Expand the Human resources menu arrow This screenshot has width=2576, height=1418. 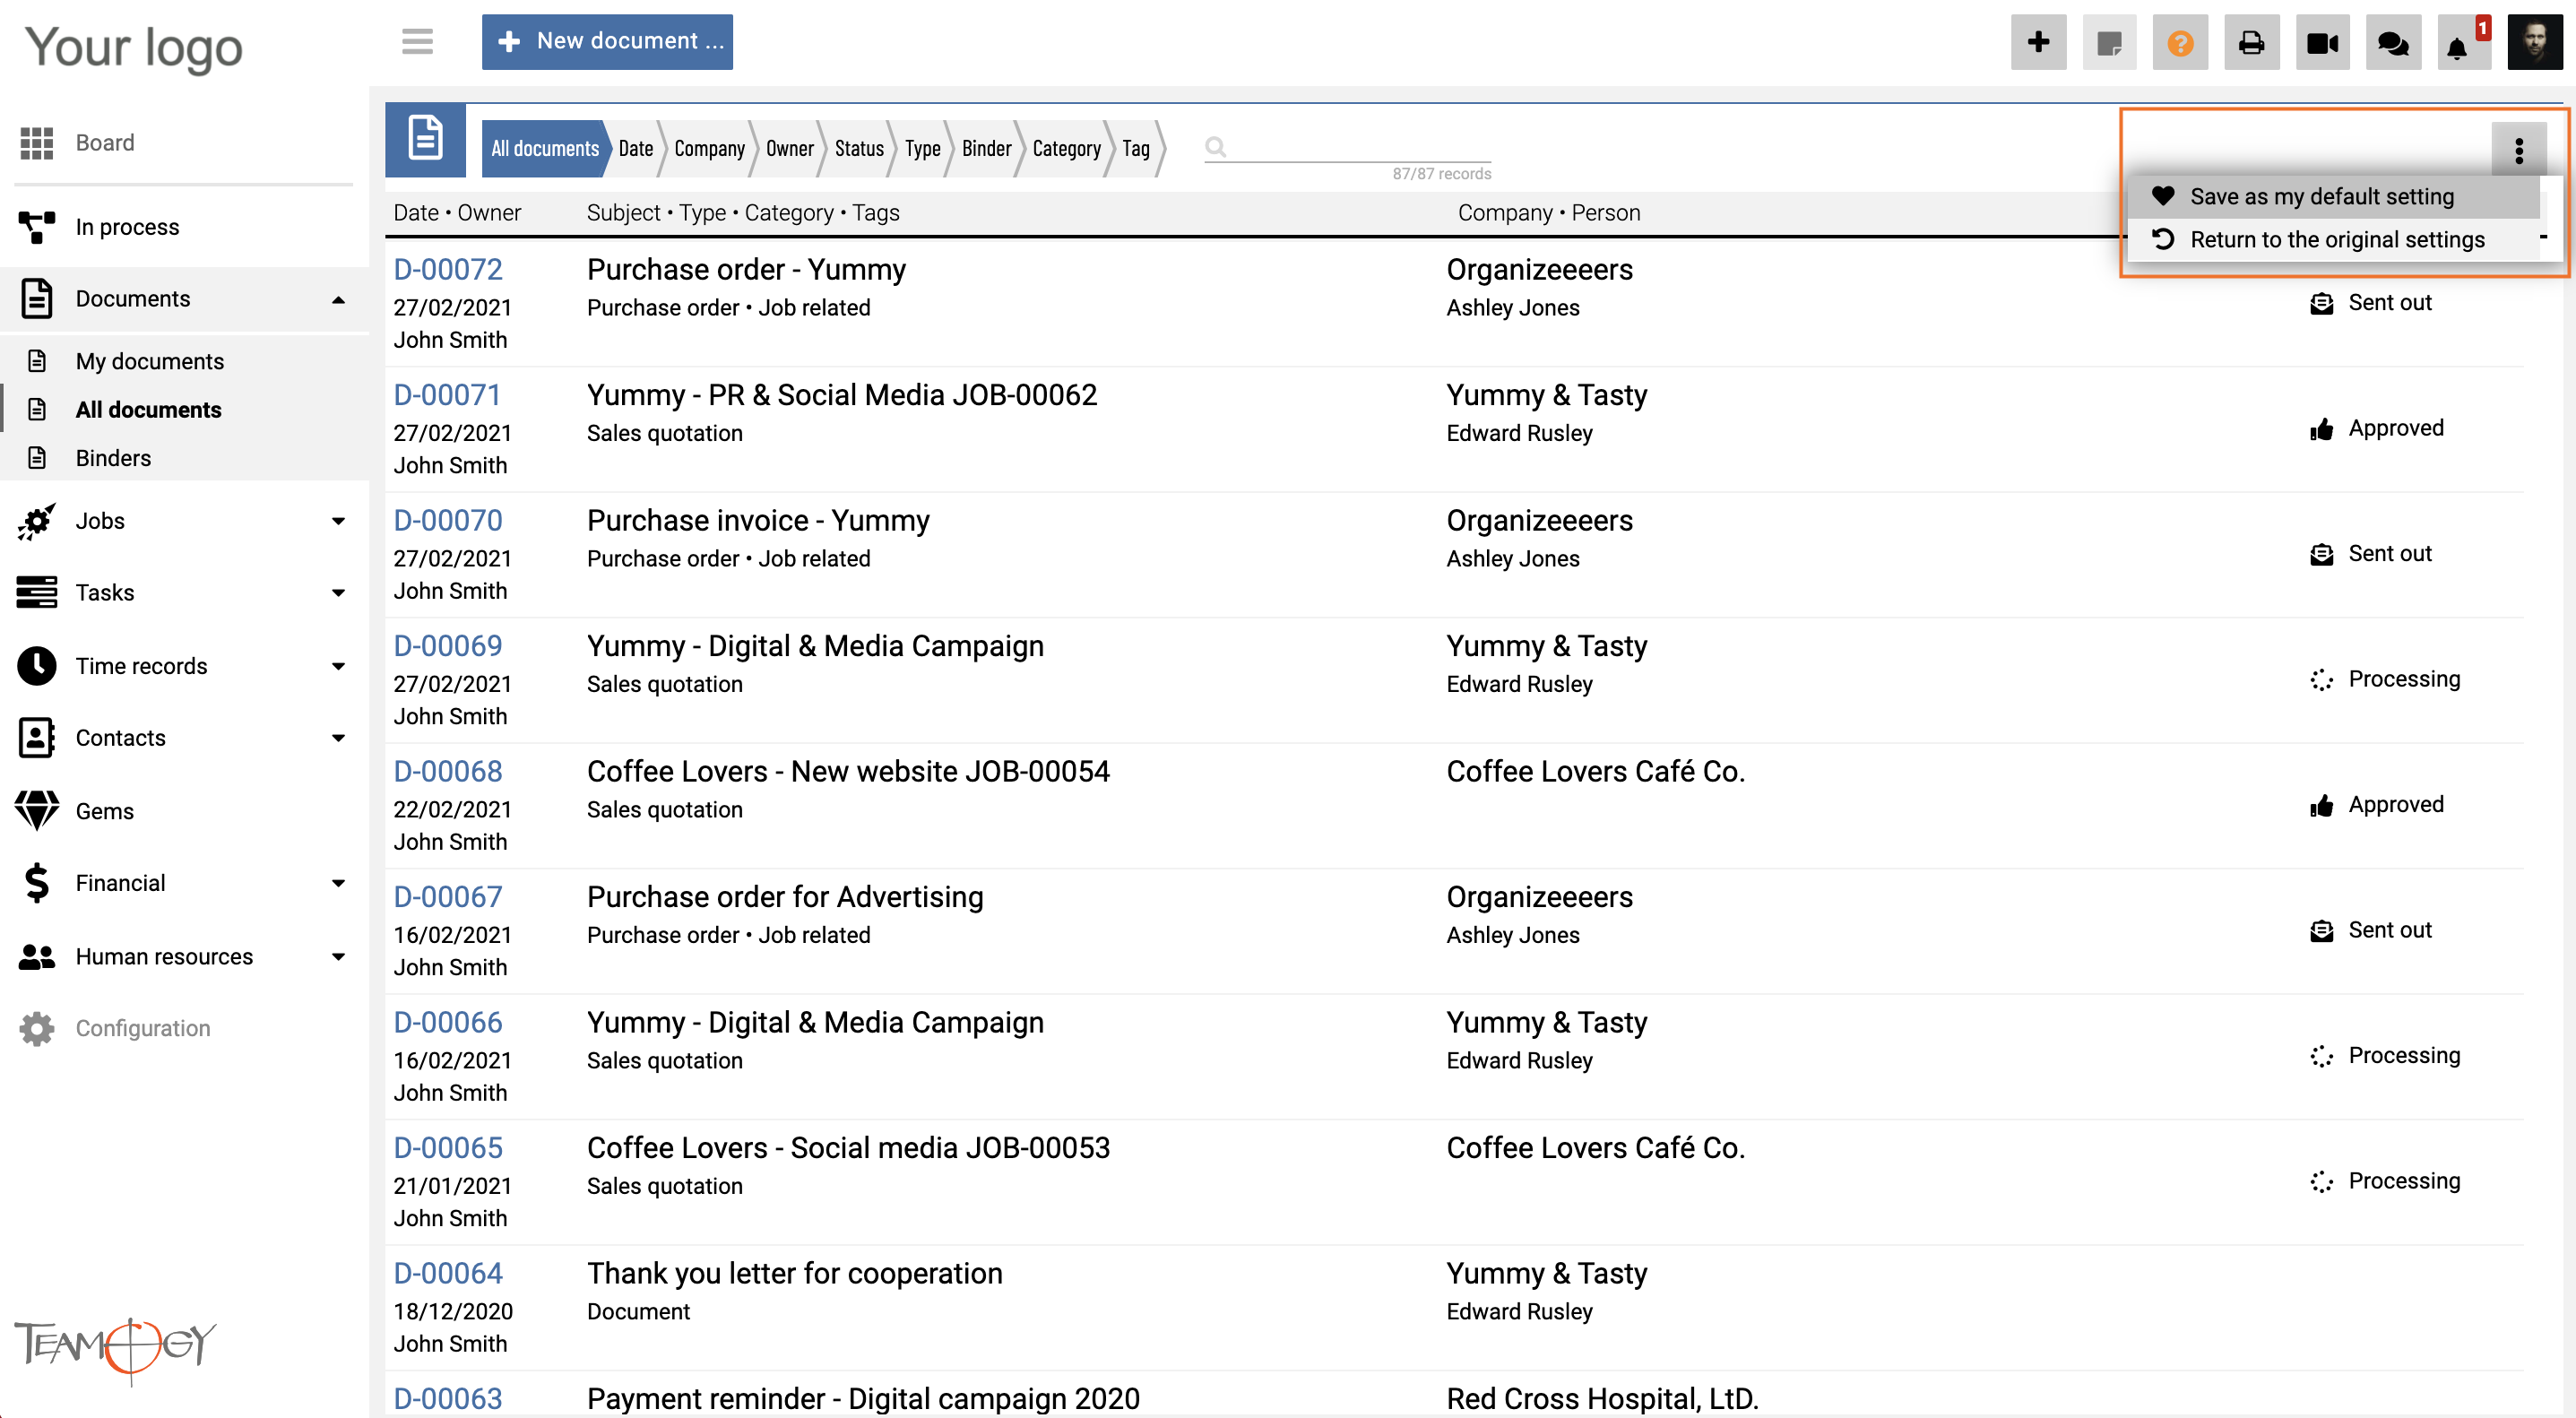coord(339,957)
